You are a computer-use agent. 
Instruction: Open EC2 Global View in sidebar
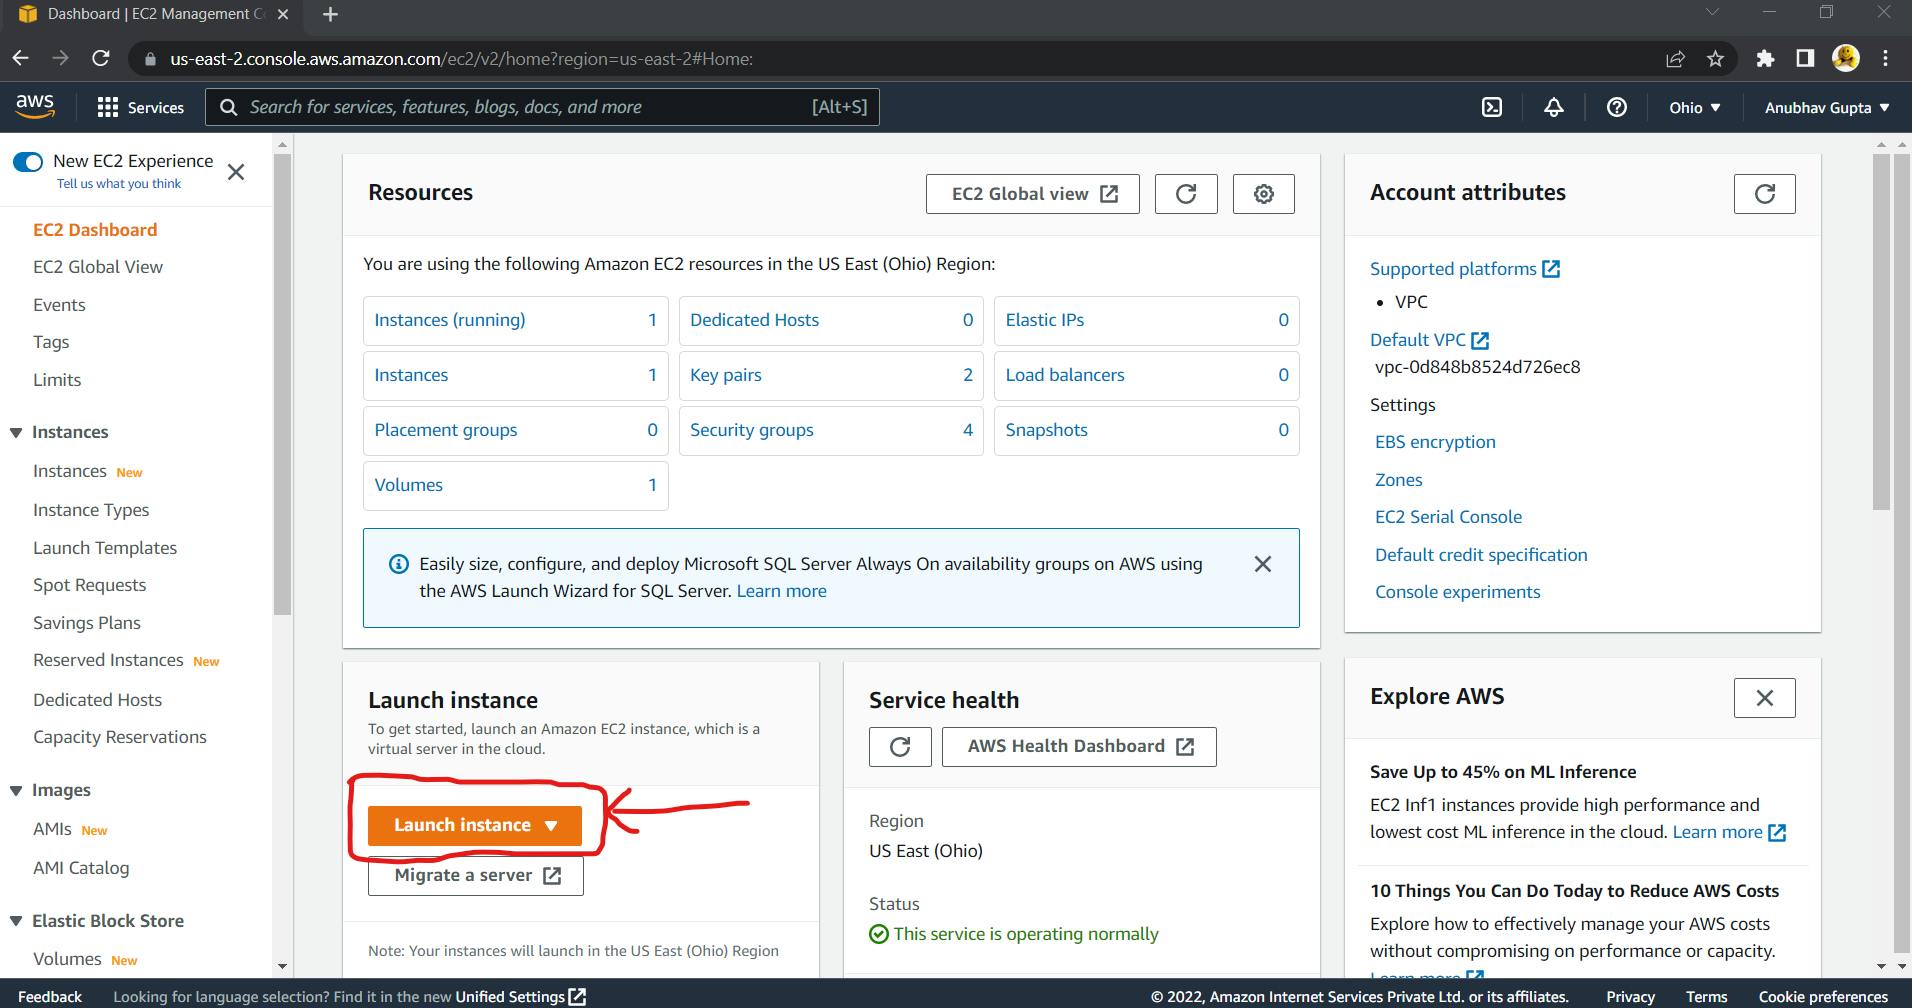coord(98,267)
